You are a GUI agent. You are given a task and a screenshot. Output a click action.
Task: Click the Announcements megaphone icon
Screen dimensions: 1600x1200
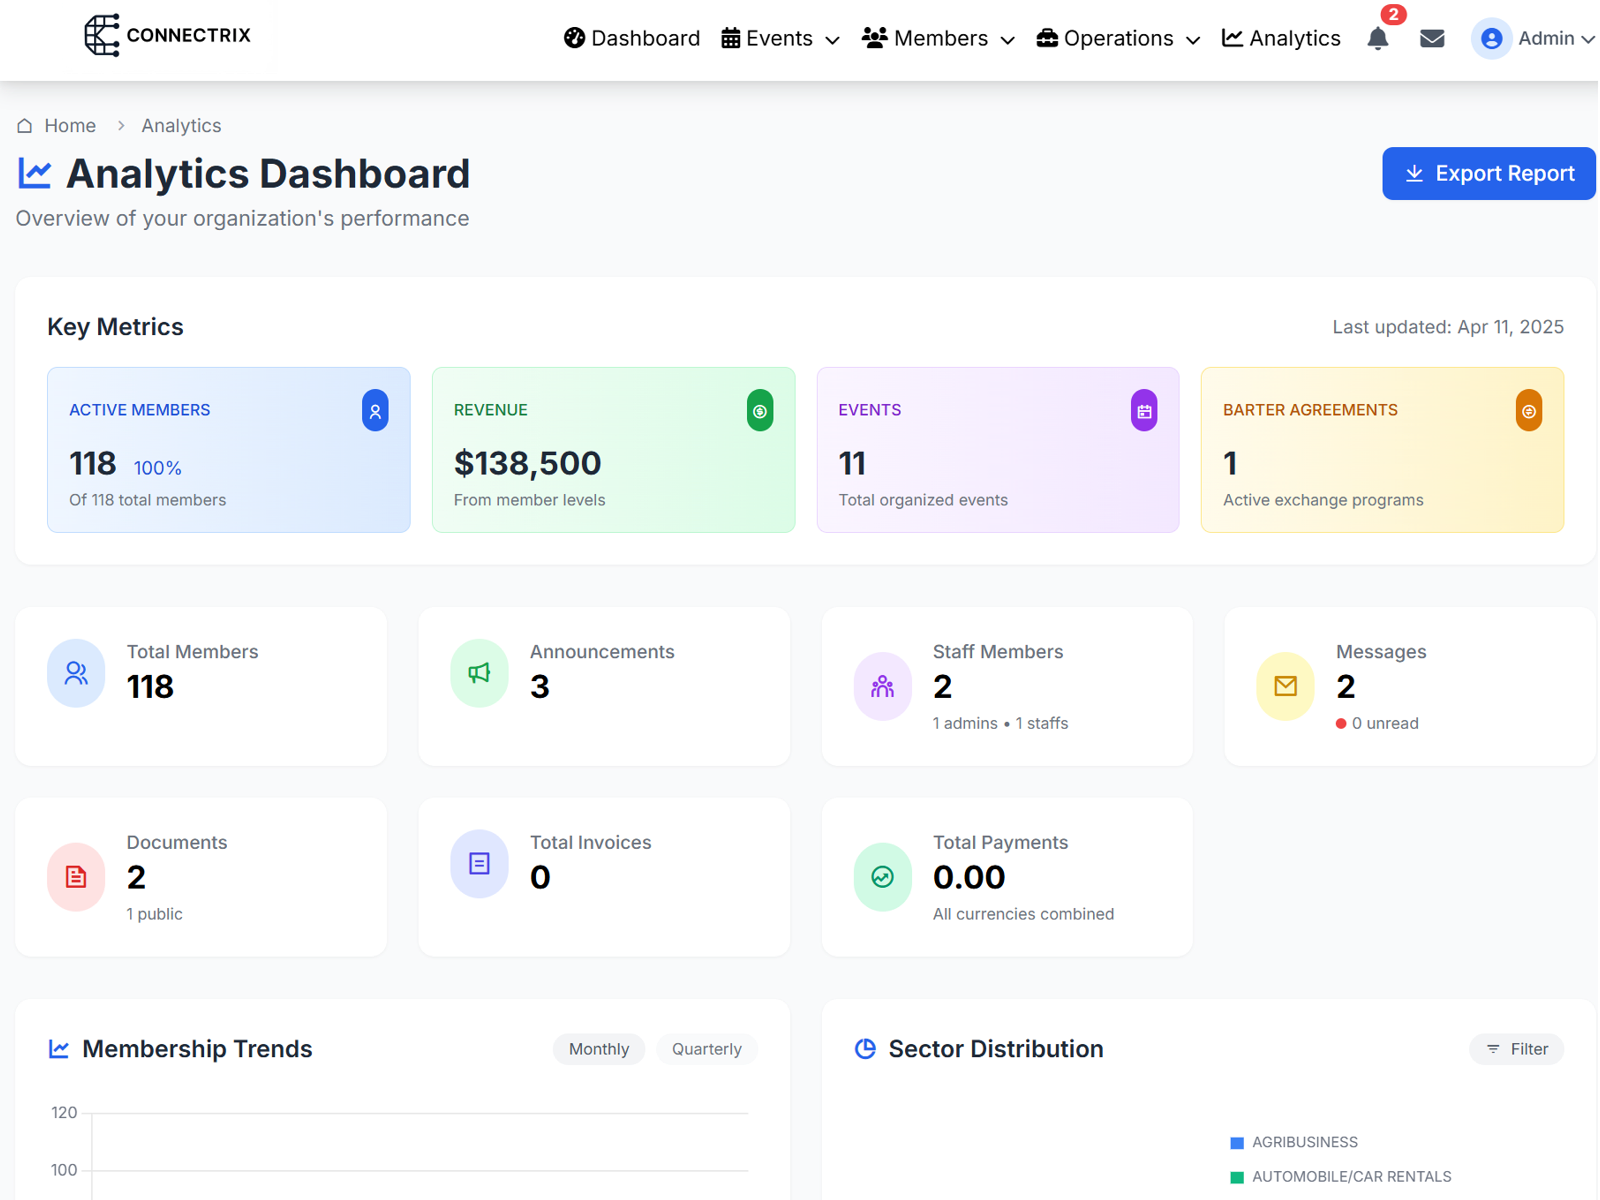pyautogui.click(x=479, y=673)
